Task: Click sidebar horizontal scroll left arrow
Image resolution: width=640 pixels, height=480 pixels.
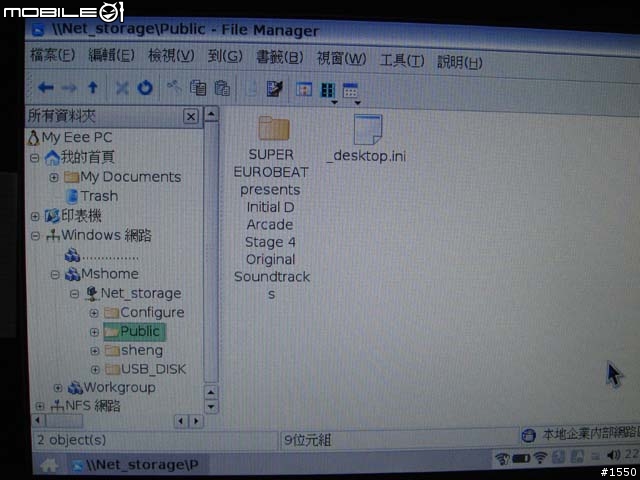Action: pos(38,420)
